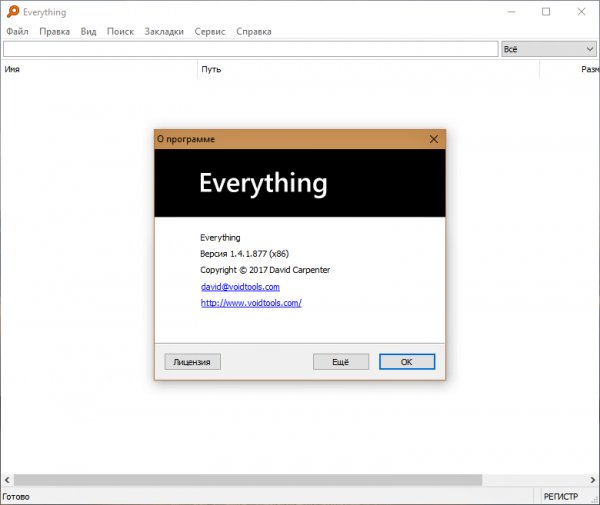Viewport: 600px width, 505px height.
Task: Open the Поиск menu
Action: [x=120, y=31]
